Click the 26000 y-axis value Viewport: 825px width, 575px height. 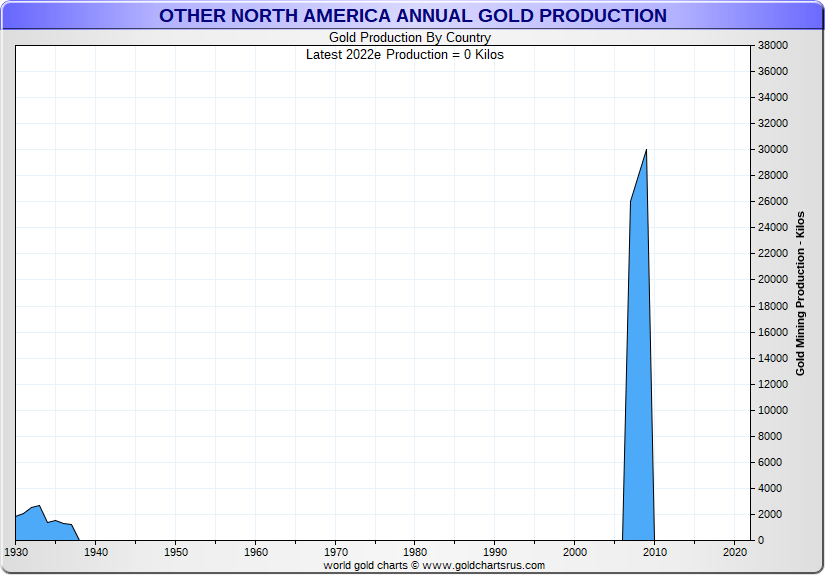pyautogui.click(x=773, y=201)
